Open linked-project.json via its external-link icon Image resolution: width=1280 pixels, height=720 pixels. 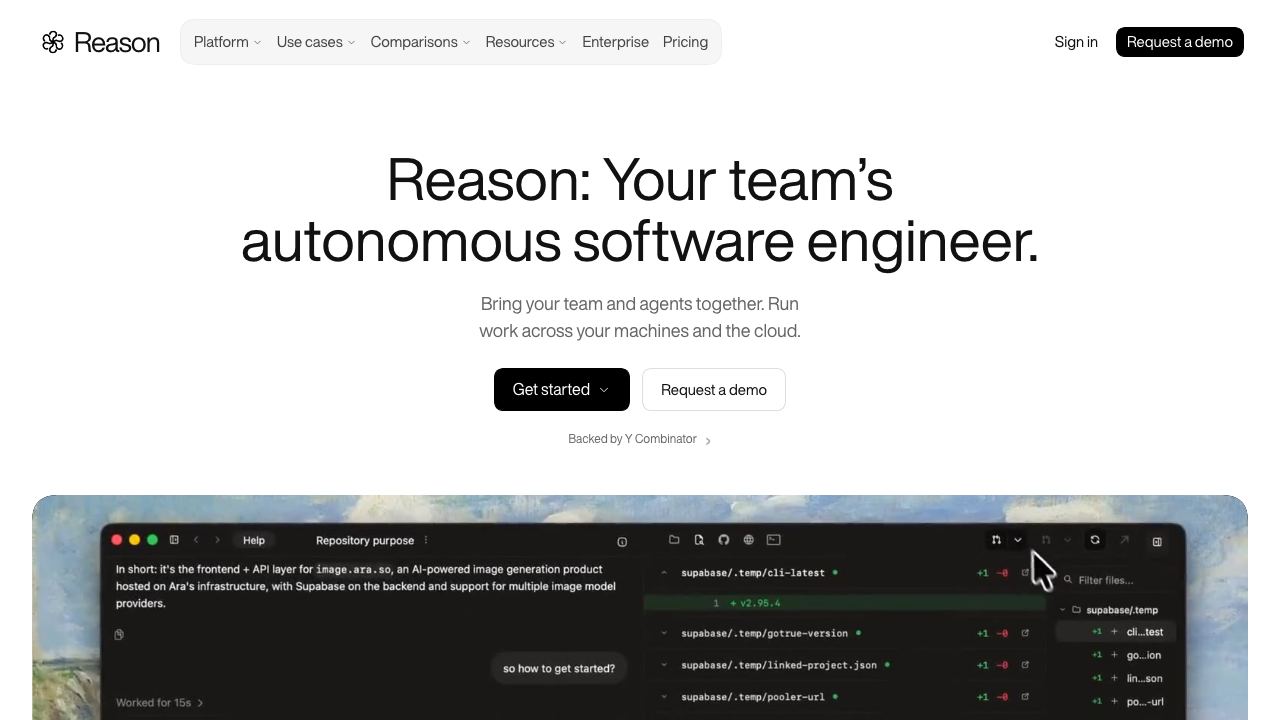(1025, 665)
